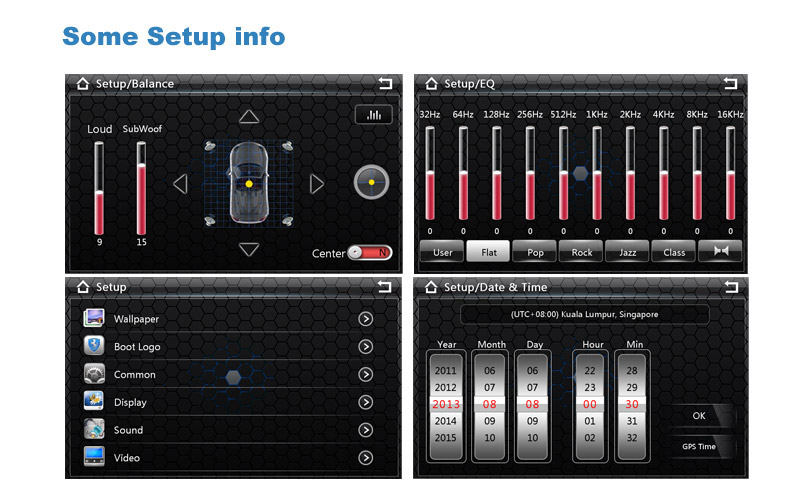Click the Video monitor icon
The height and width of the screenshot is (497, 800).
pos(95,458)
